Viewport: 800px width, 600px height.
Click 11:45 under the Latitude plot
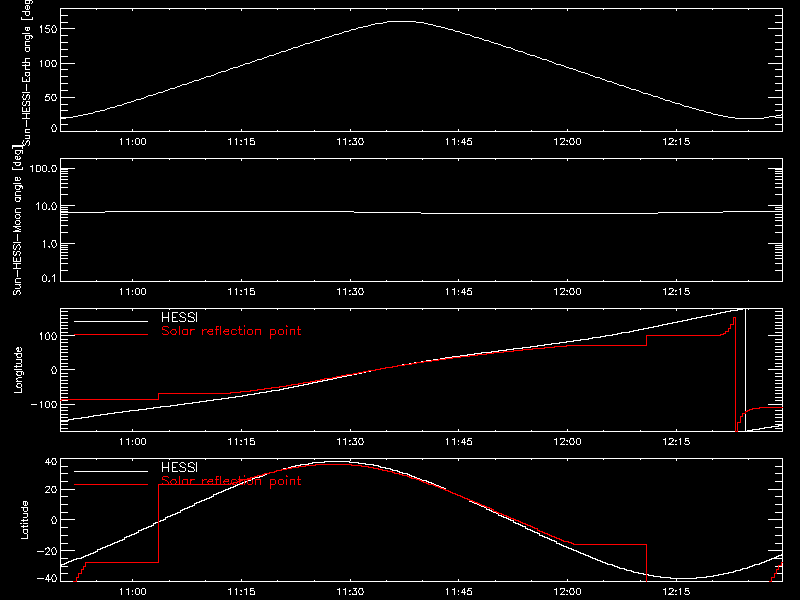tap(459, 592)
